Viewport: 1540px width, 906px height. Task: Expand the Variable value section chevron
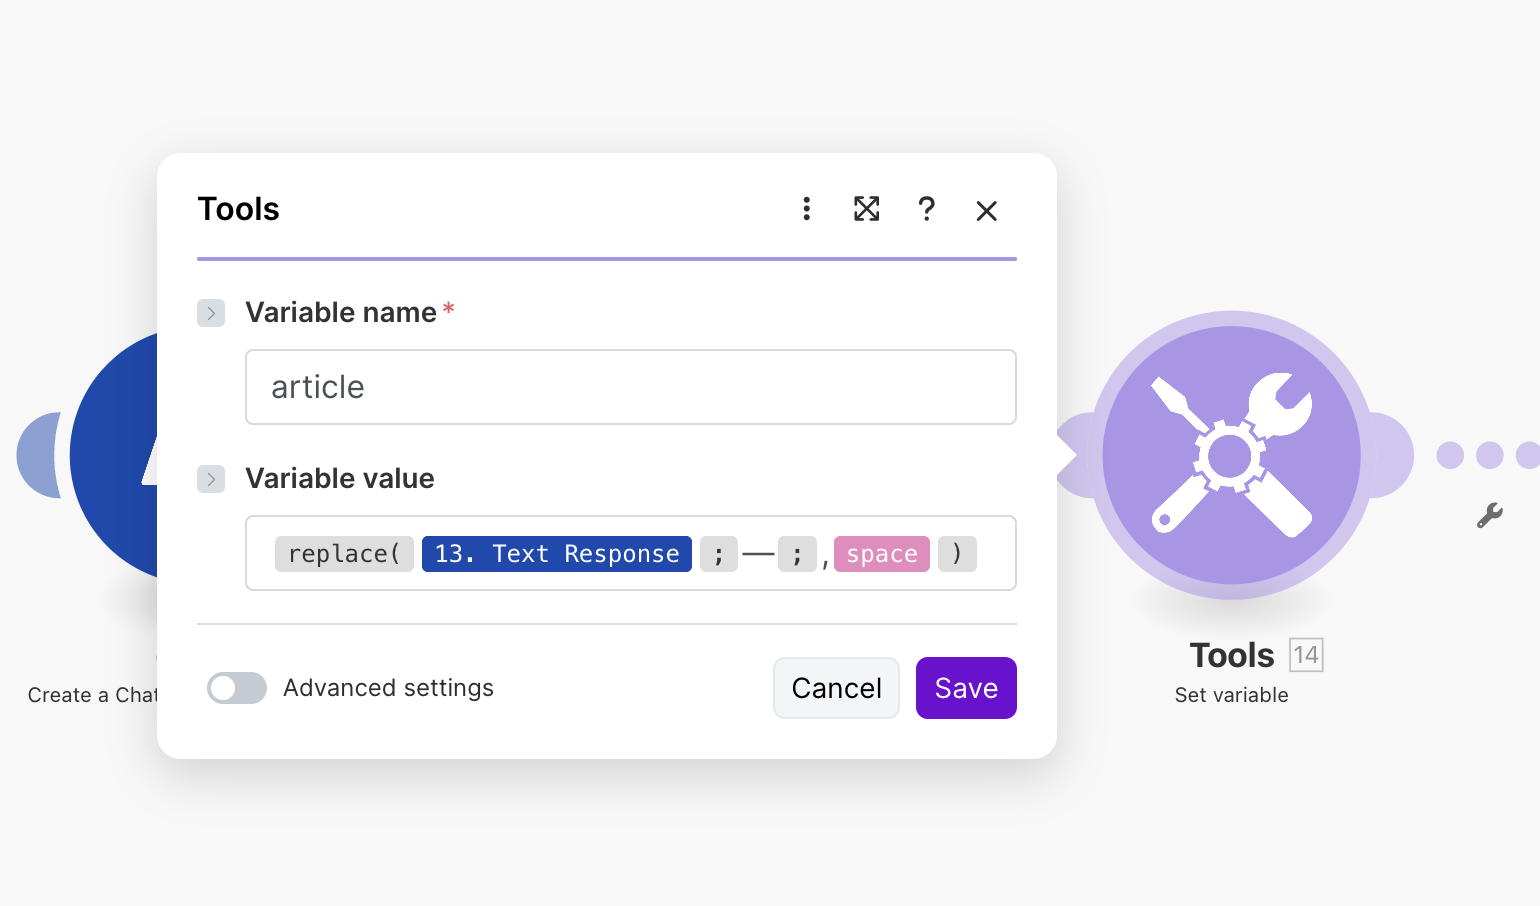coord(211,479)
